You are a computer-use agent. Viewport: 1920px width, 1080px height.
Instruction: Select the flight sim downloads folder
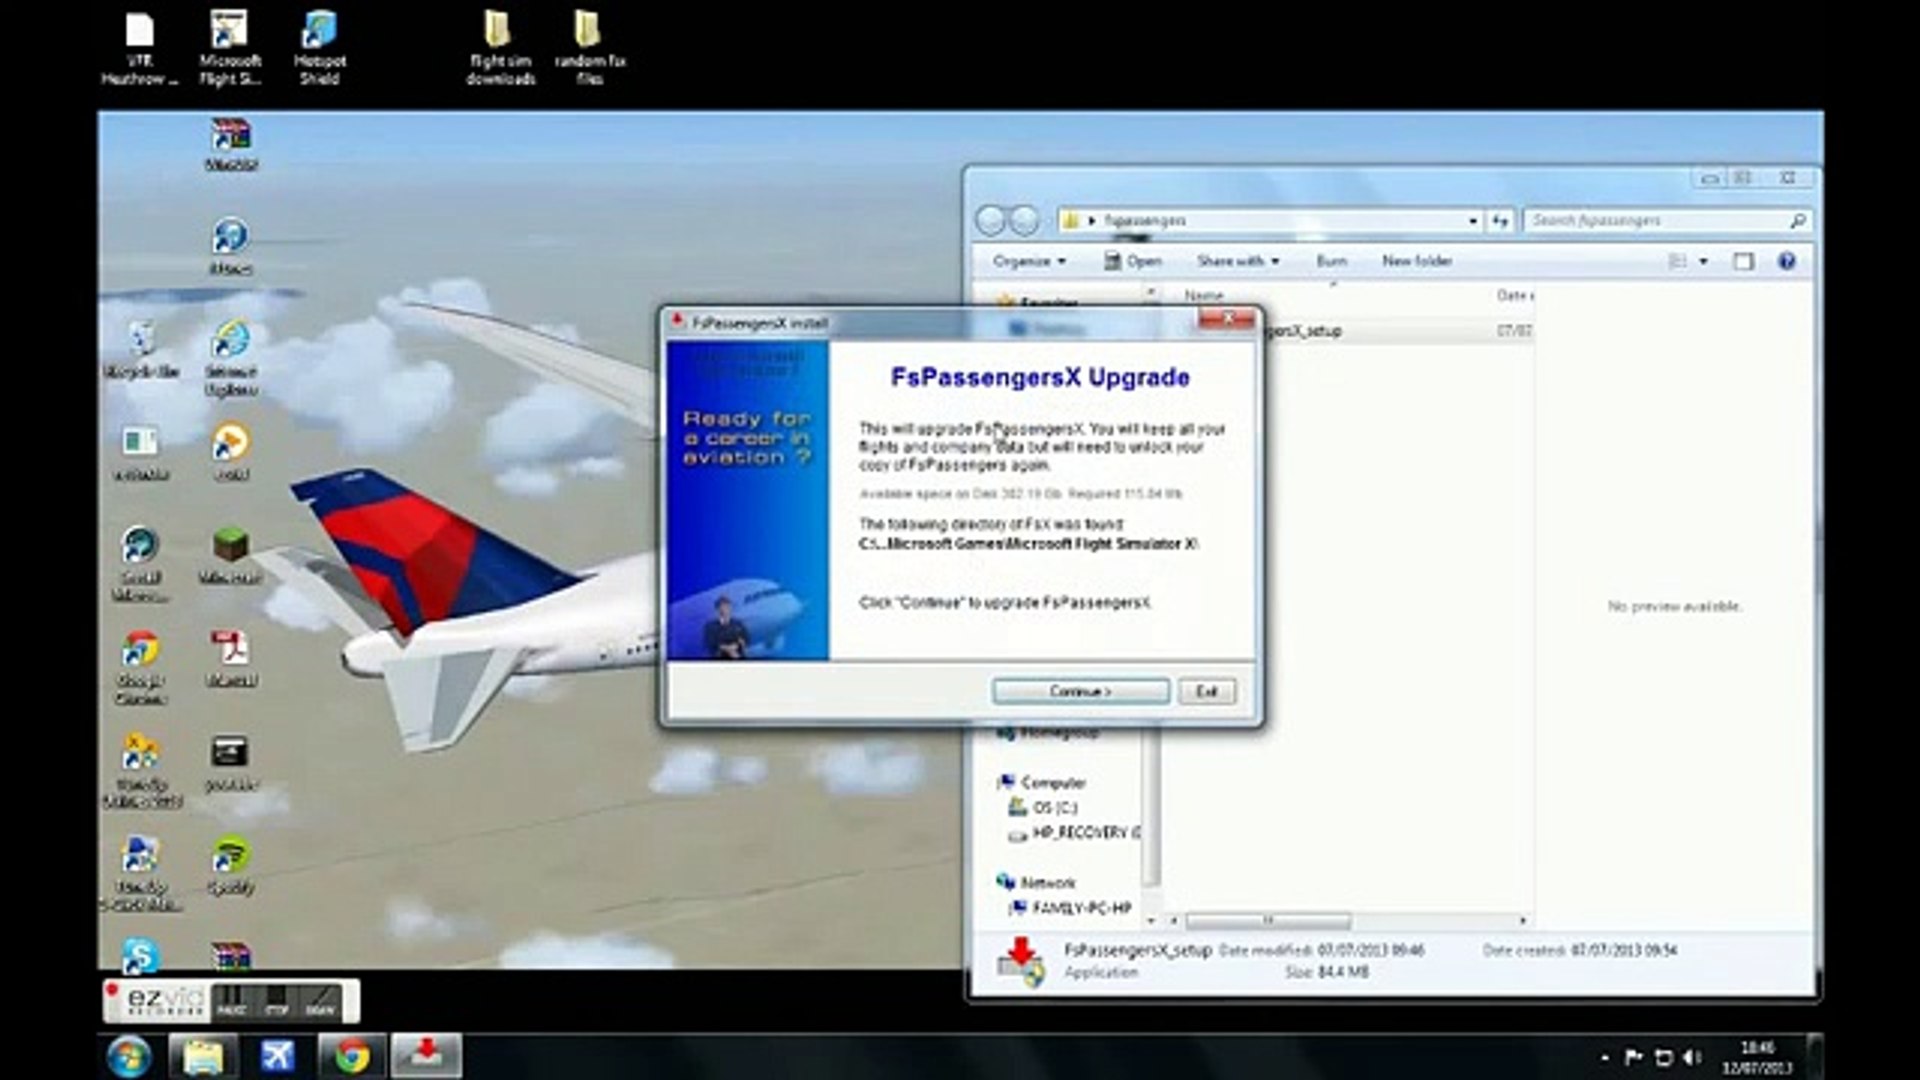click(500, 47)
